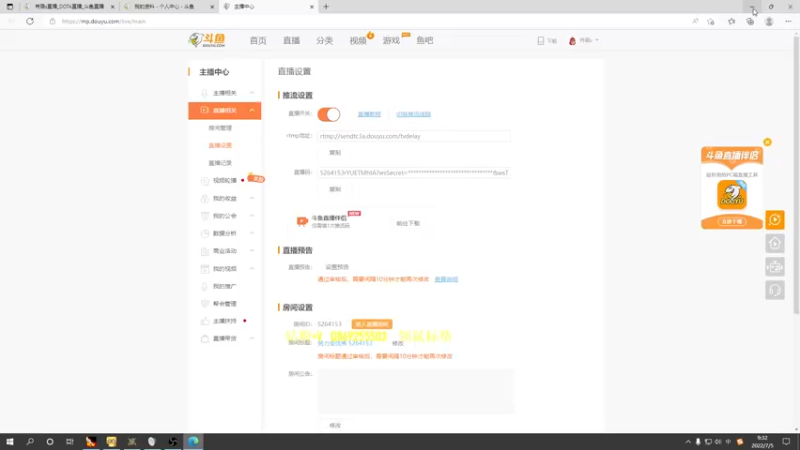
Task: Click the orange enter-live-room button
Action: (371, 324)
